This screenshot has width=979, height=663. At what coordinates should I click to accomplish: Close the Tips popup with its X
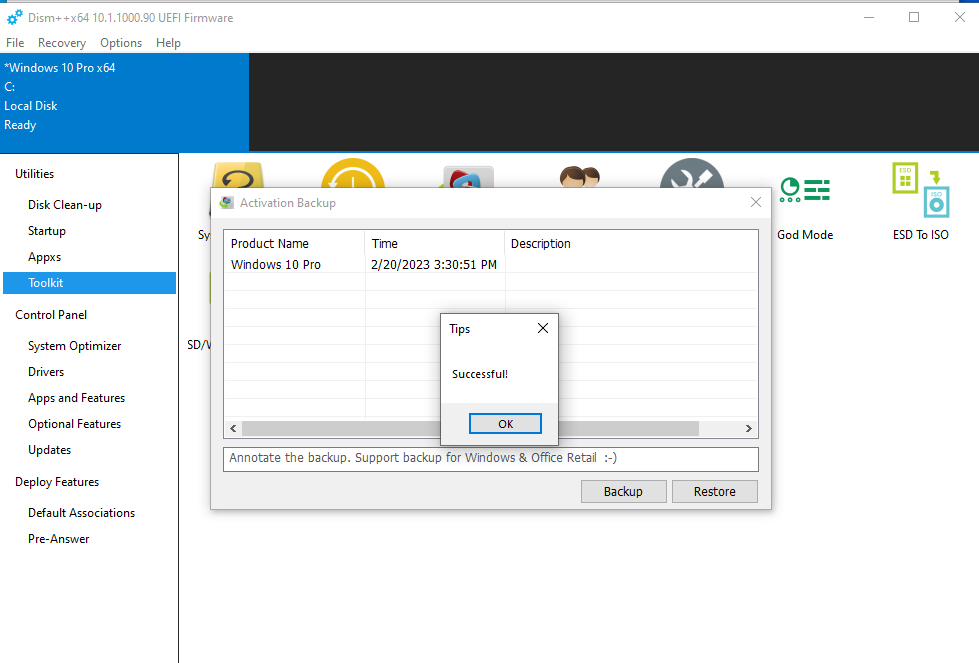pos(543,328)
